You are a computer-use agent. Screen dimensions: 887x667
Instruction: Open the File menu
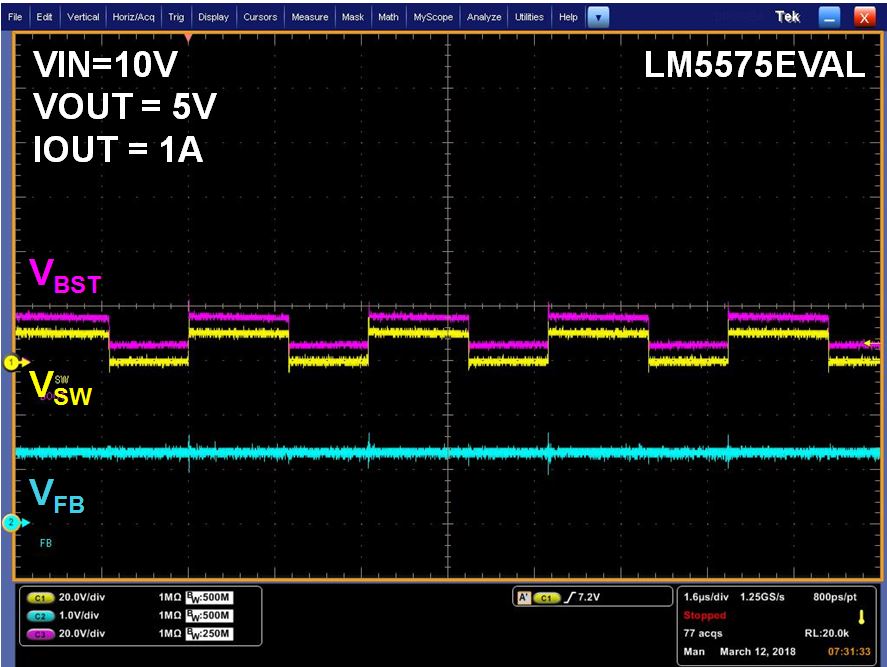(x=15, y=17)
